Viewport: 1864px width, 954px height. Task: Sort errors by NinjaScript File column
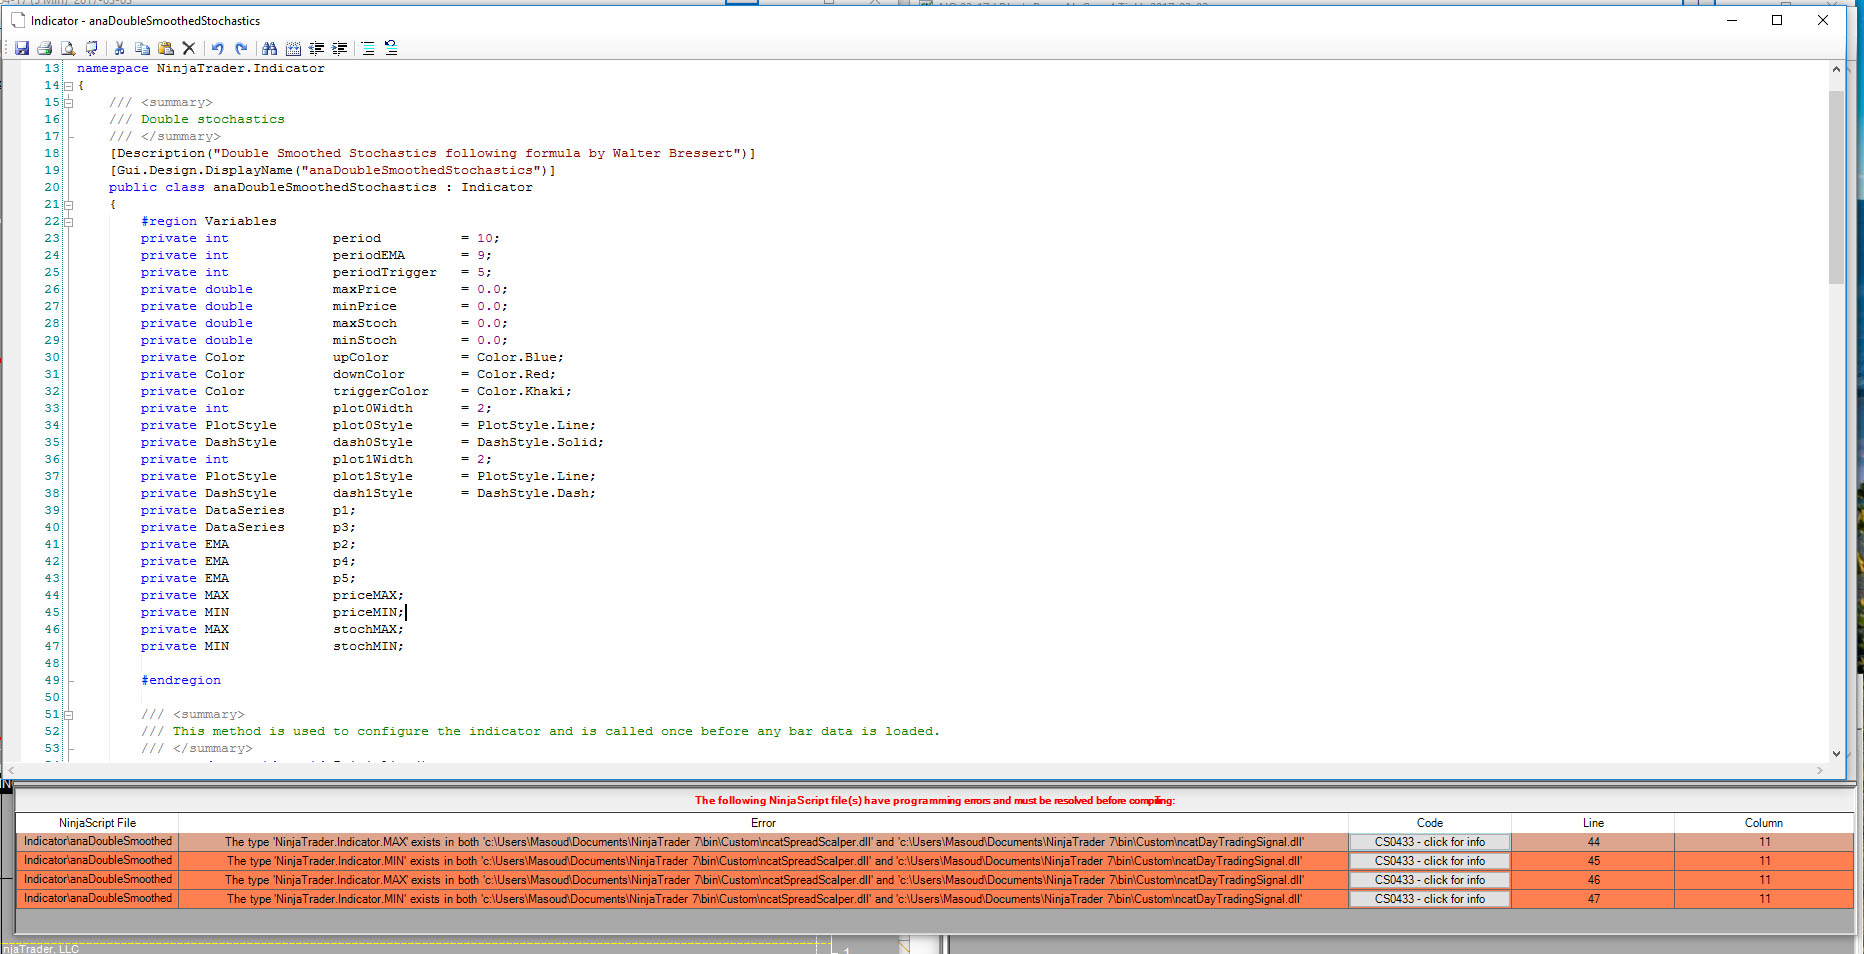[97, 823]
